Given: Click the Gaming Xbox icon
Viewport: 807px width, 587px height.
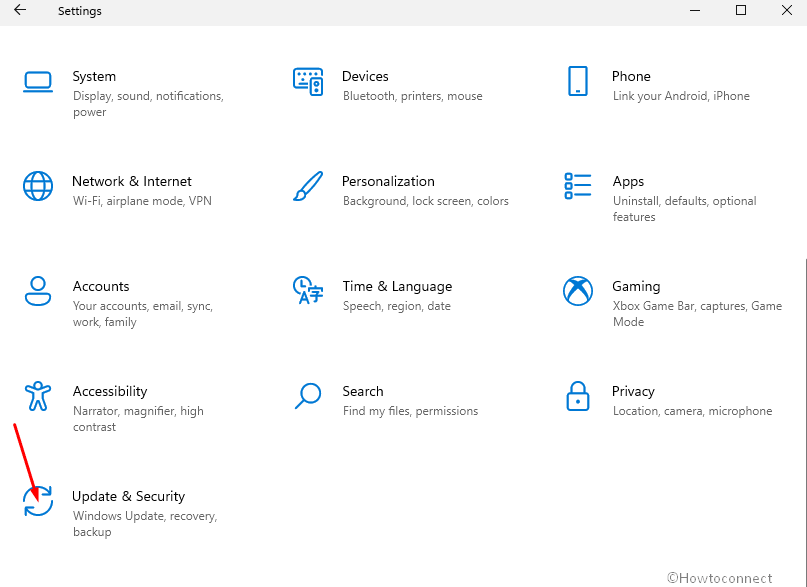Looking at the screenshot, I should (577, 291).
